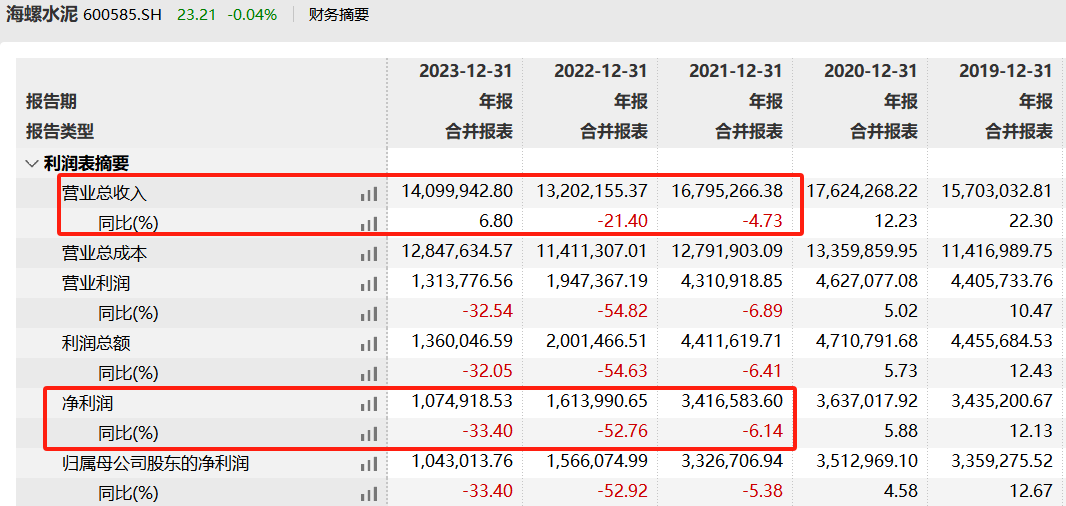1066x506 pixels.
Task: Open chart icon for 营业利润 同比(%) row
Action: coord(368,314)
